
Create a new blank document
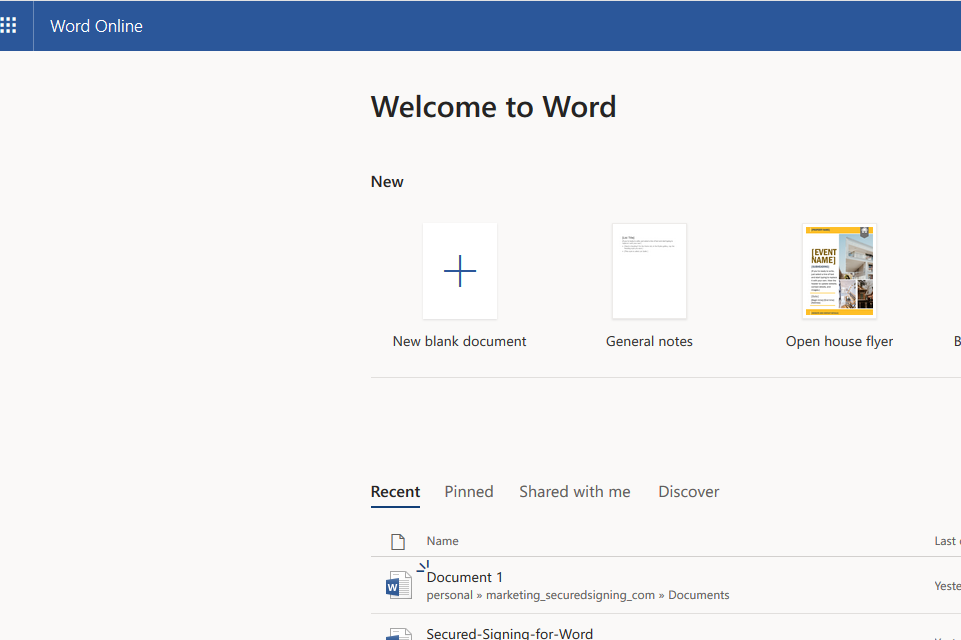point(460,271)
